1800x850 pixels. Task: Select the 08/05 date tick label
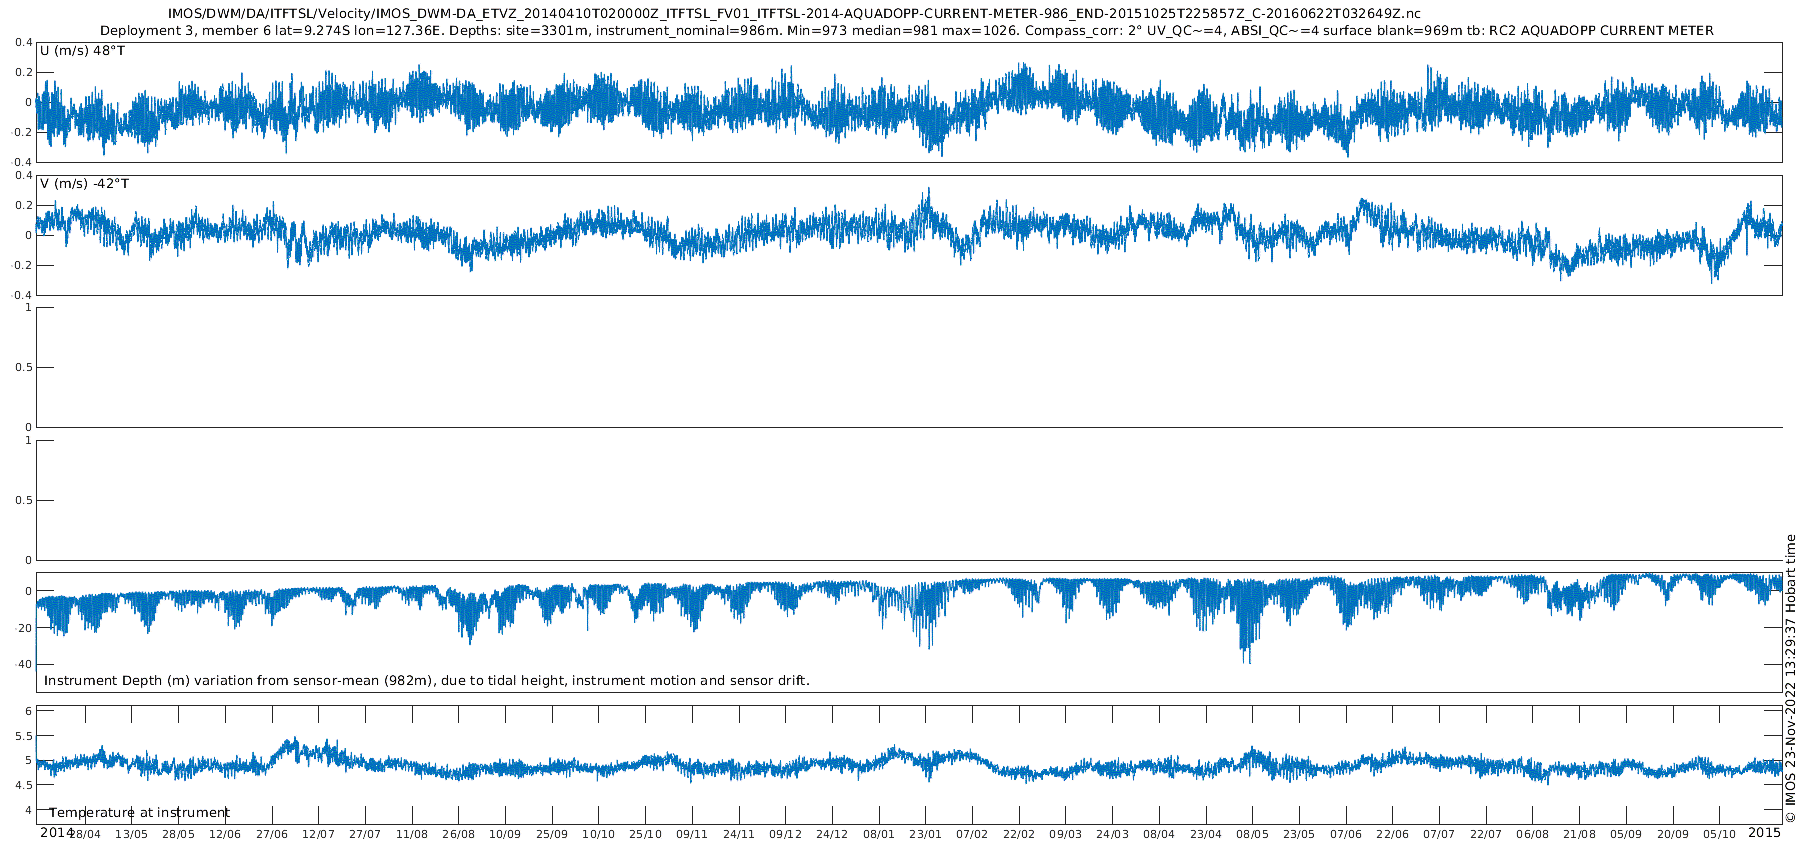tap(1253, 835)
